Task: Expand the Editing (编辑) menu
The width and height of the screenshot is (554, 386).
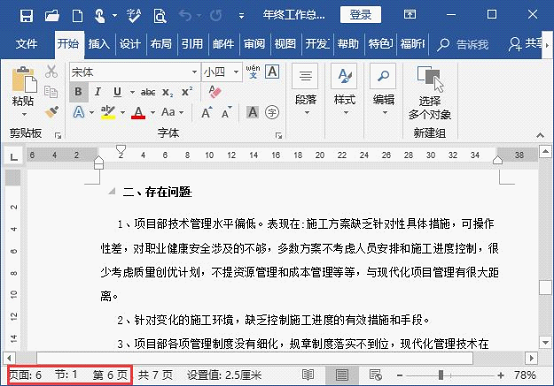Action: [x=383, y=90]
